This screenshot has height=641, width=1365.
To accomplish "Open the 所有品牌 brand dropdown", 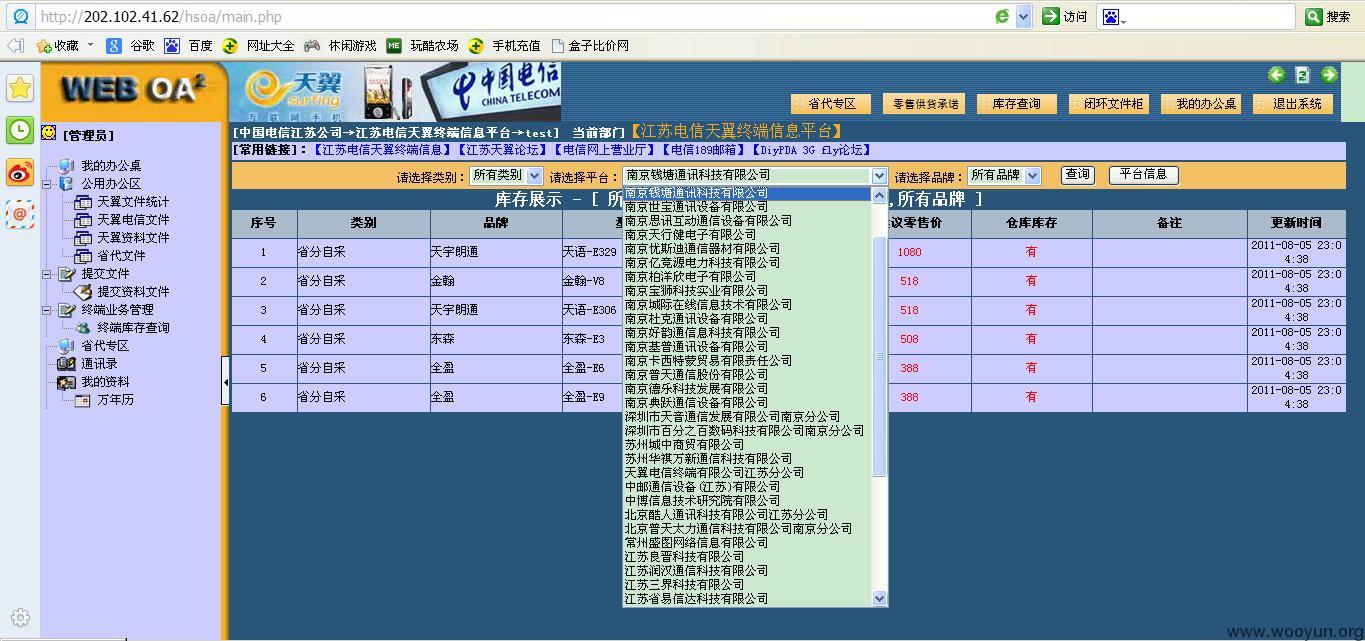I will pos(1004,175).
